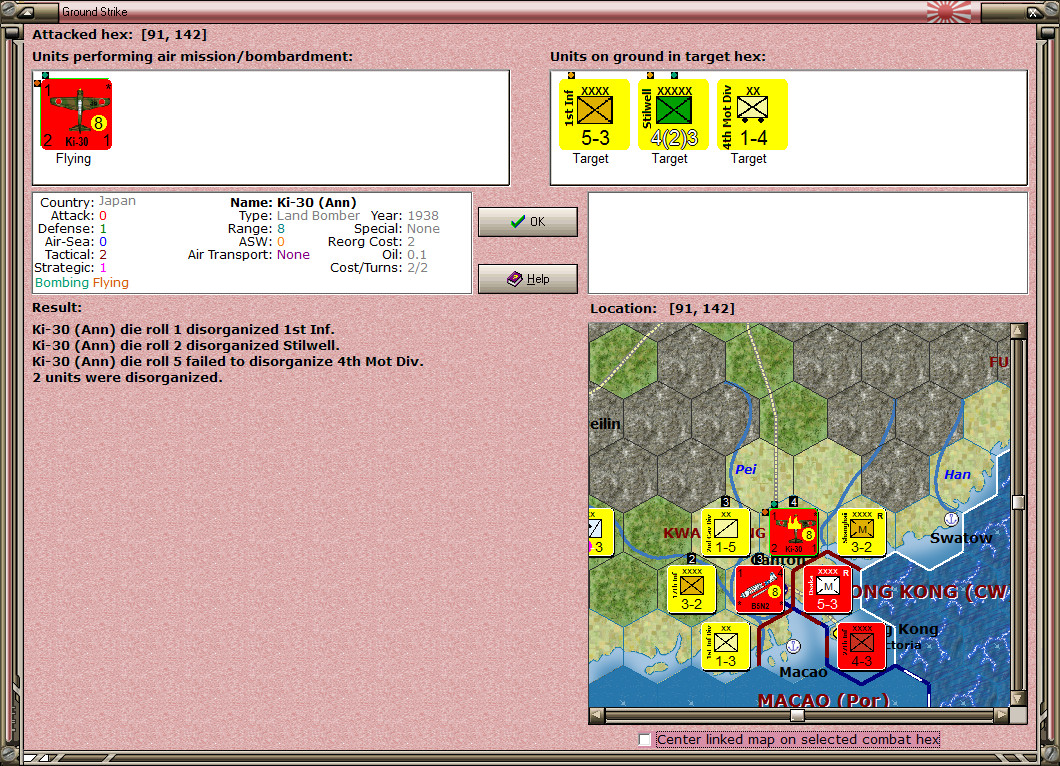Select the Ki-30 bomber unit counter

(76, 114)
